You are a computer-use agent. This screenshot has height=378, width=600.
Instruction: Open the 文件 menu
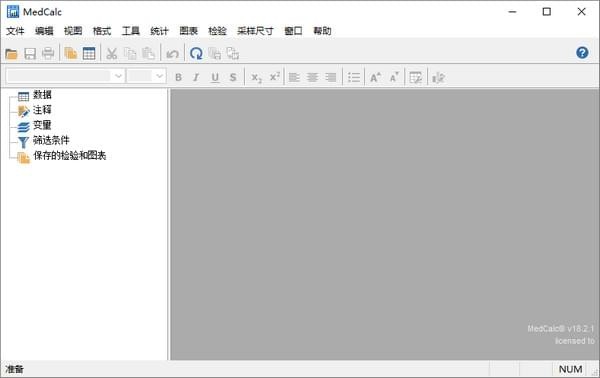pyautogui.click(x=15, y=31)
